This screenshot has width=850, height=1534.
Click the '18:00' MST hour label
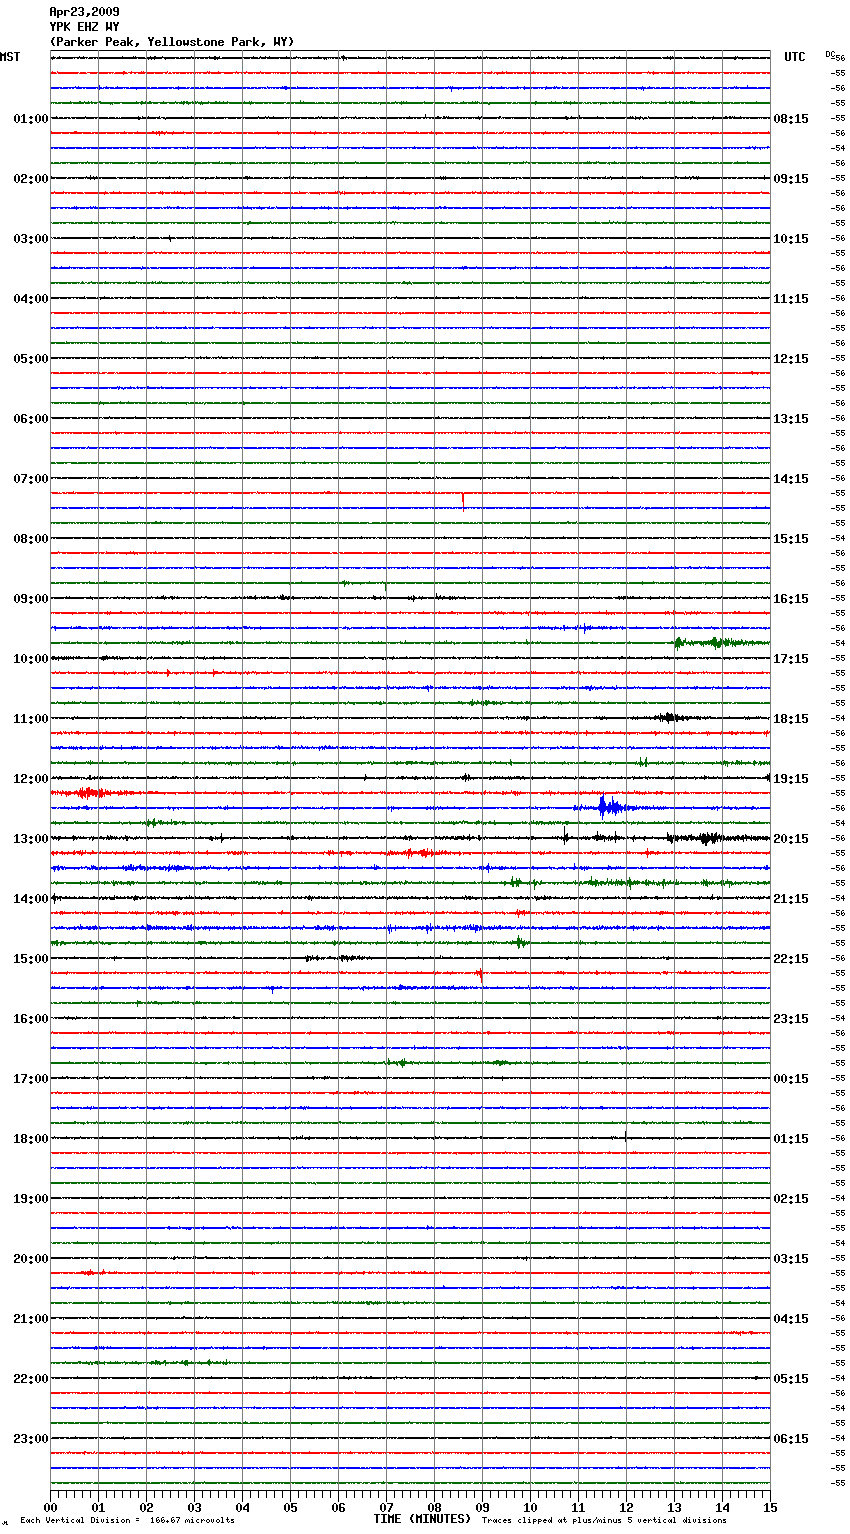(30, 1139)
